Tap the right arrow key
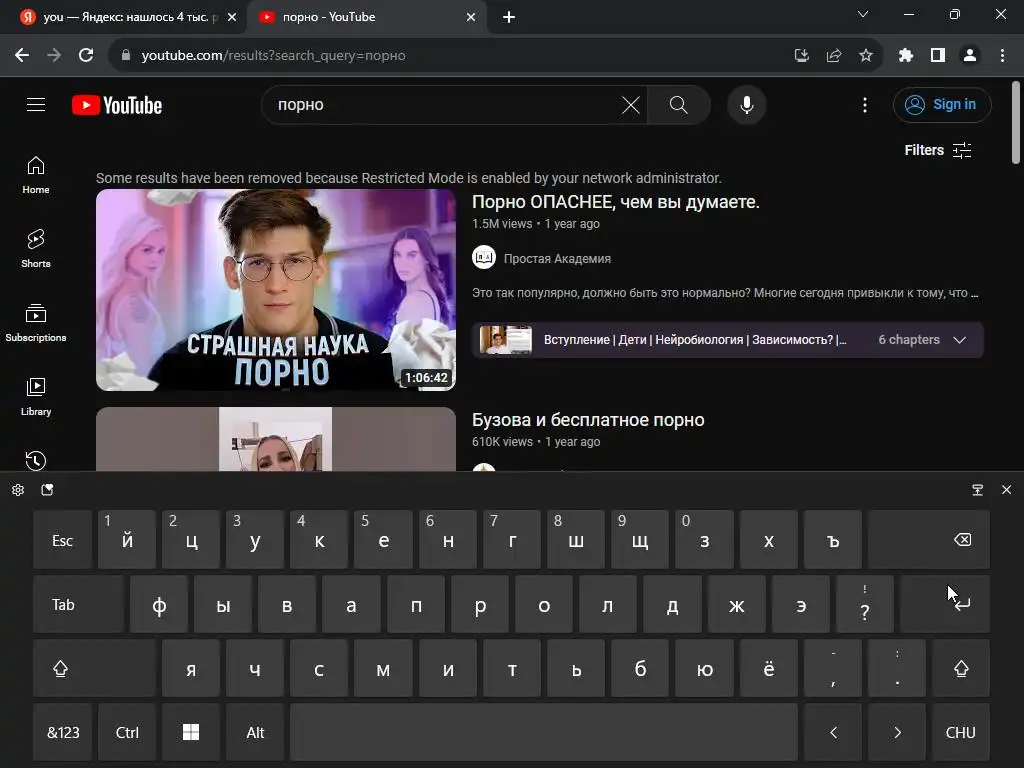 point(897,732)
